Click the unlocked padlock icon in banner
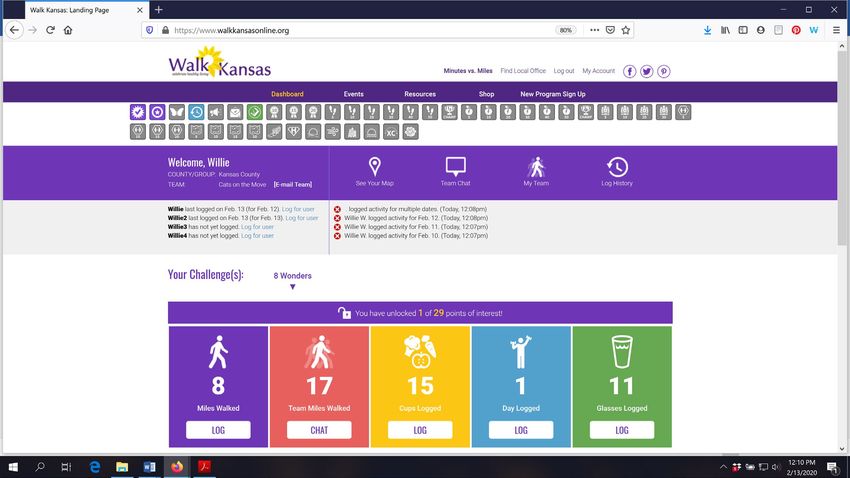 coord(344,313)
